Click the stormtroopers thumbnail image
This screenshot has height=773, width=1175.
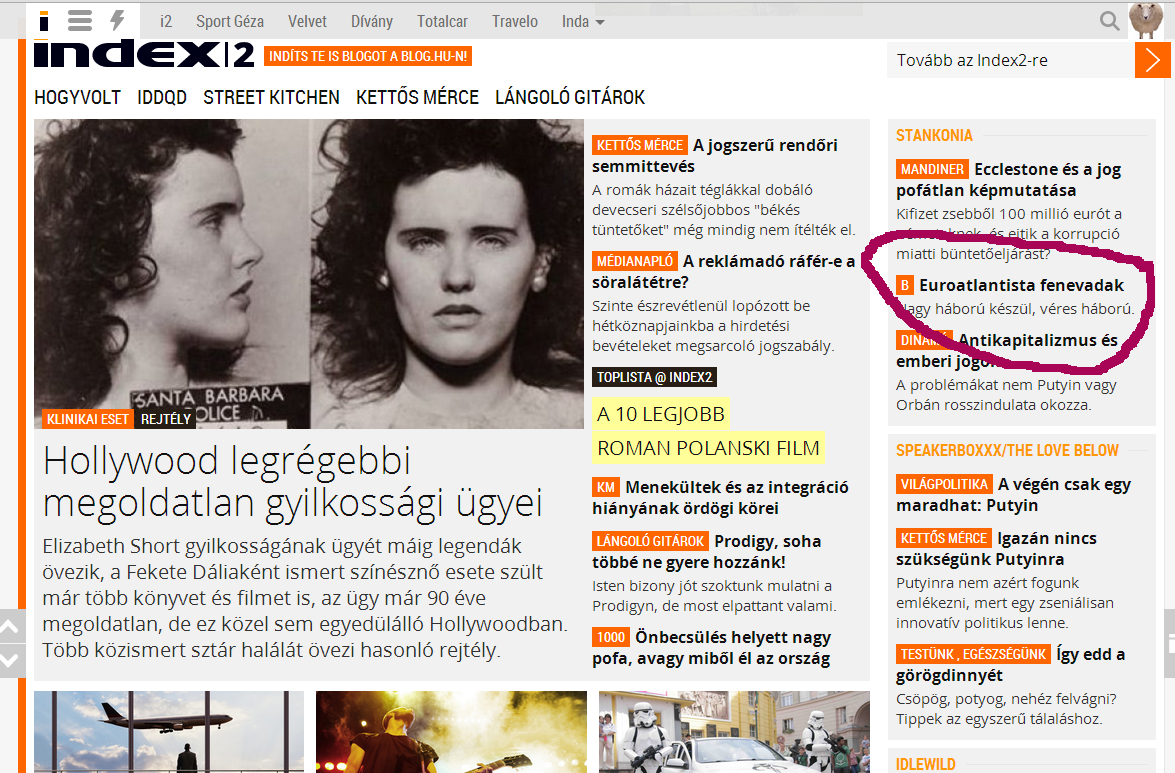coord(734,731)
